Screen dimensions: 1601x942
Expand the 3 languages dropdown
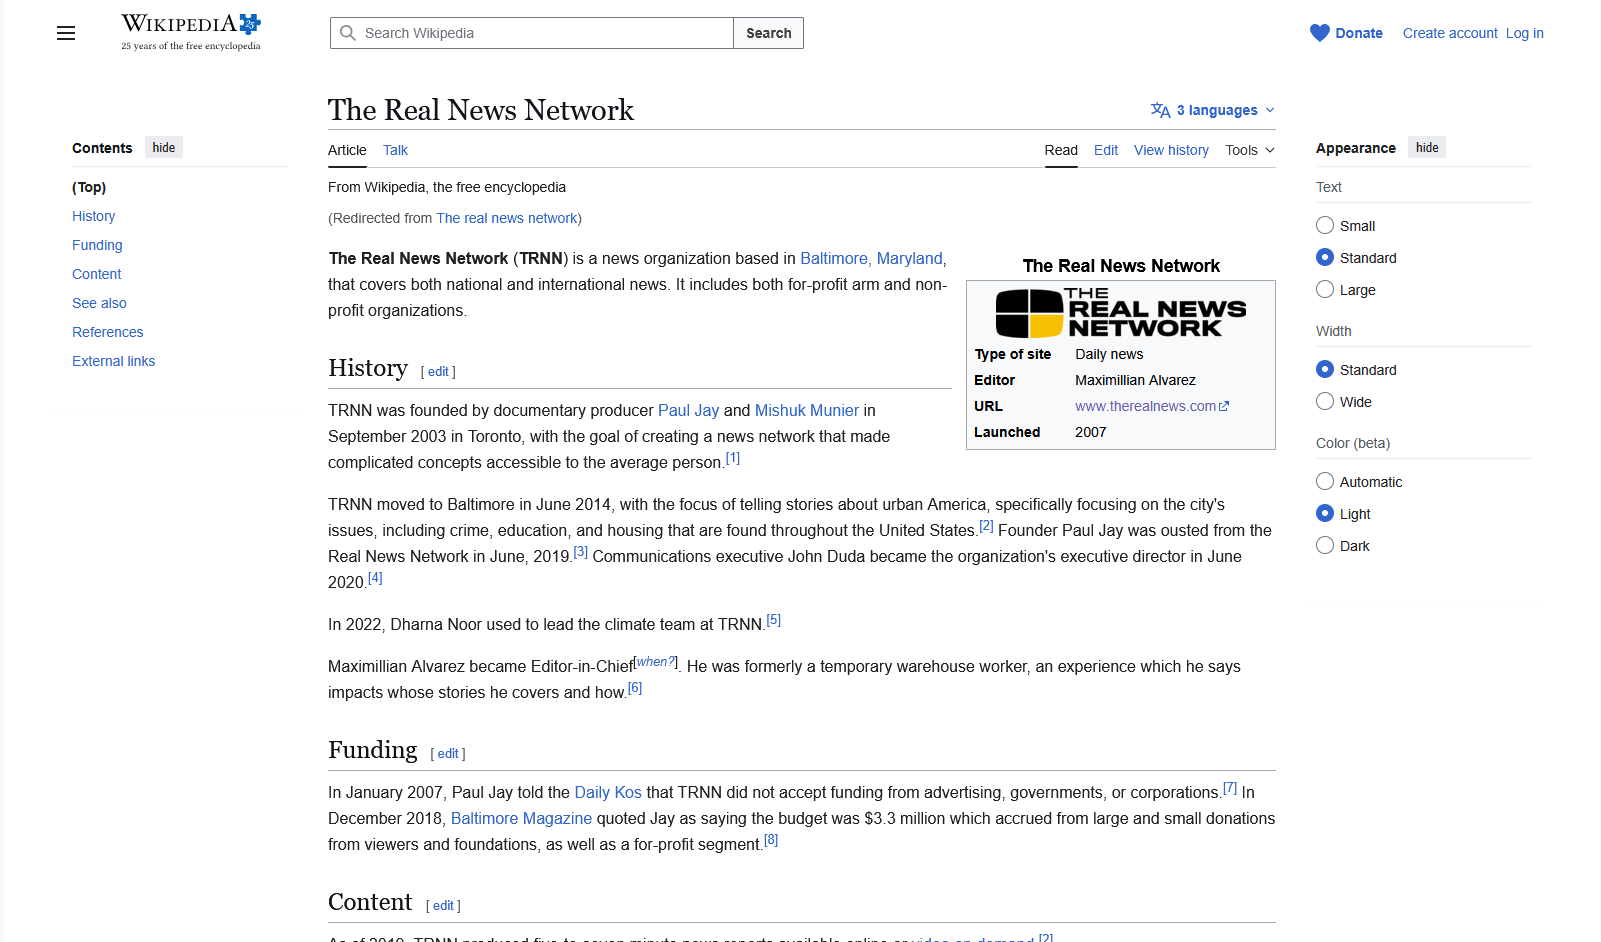pos(1213,110)
